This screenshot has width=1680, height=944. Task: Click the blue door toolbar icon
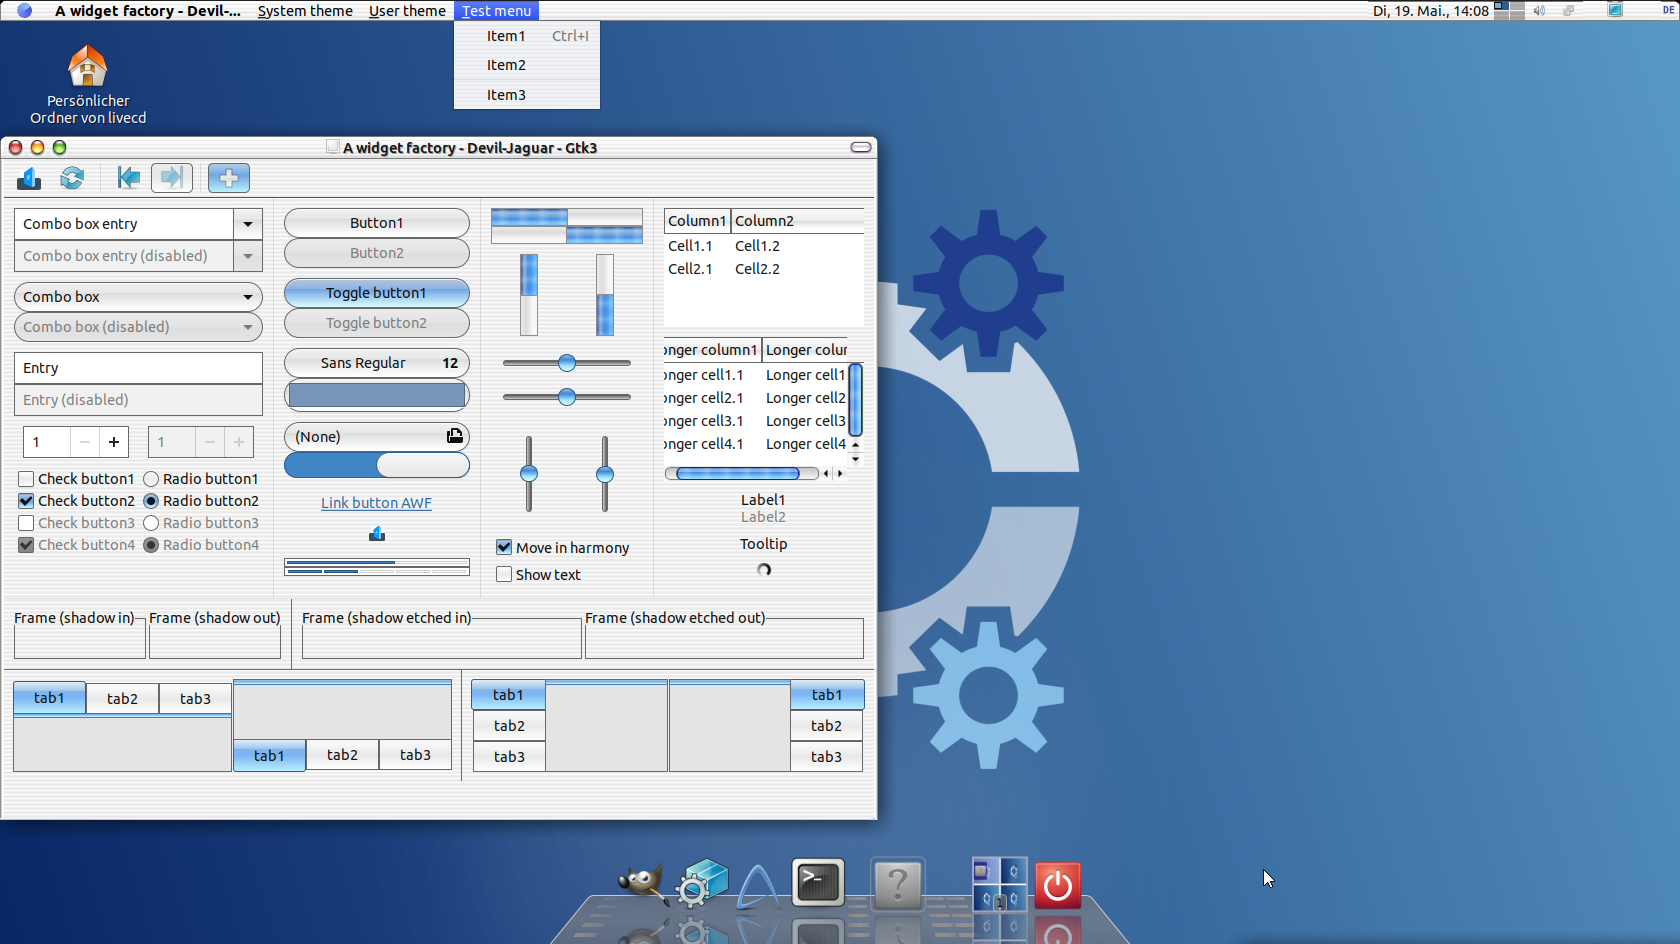(x=29, y=178)
